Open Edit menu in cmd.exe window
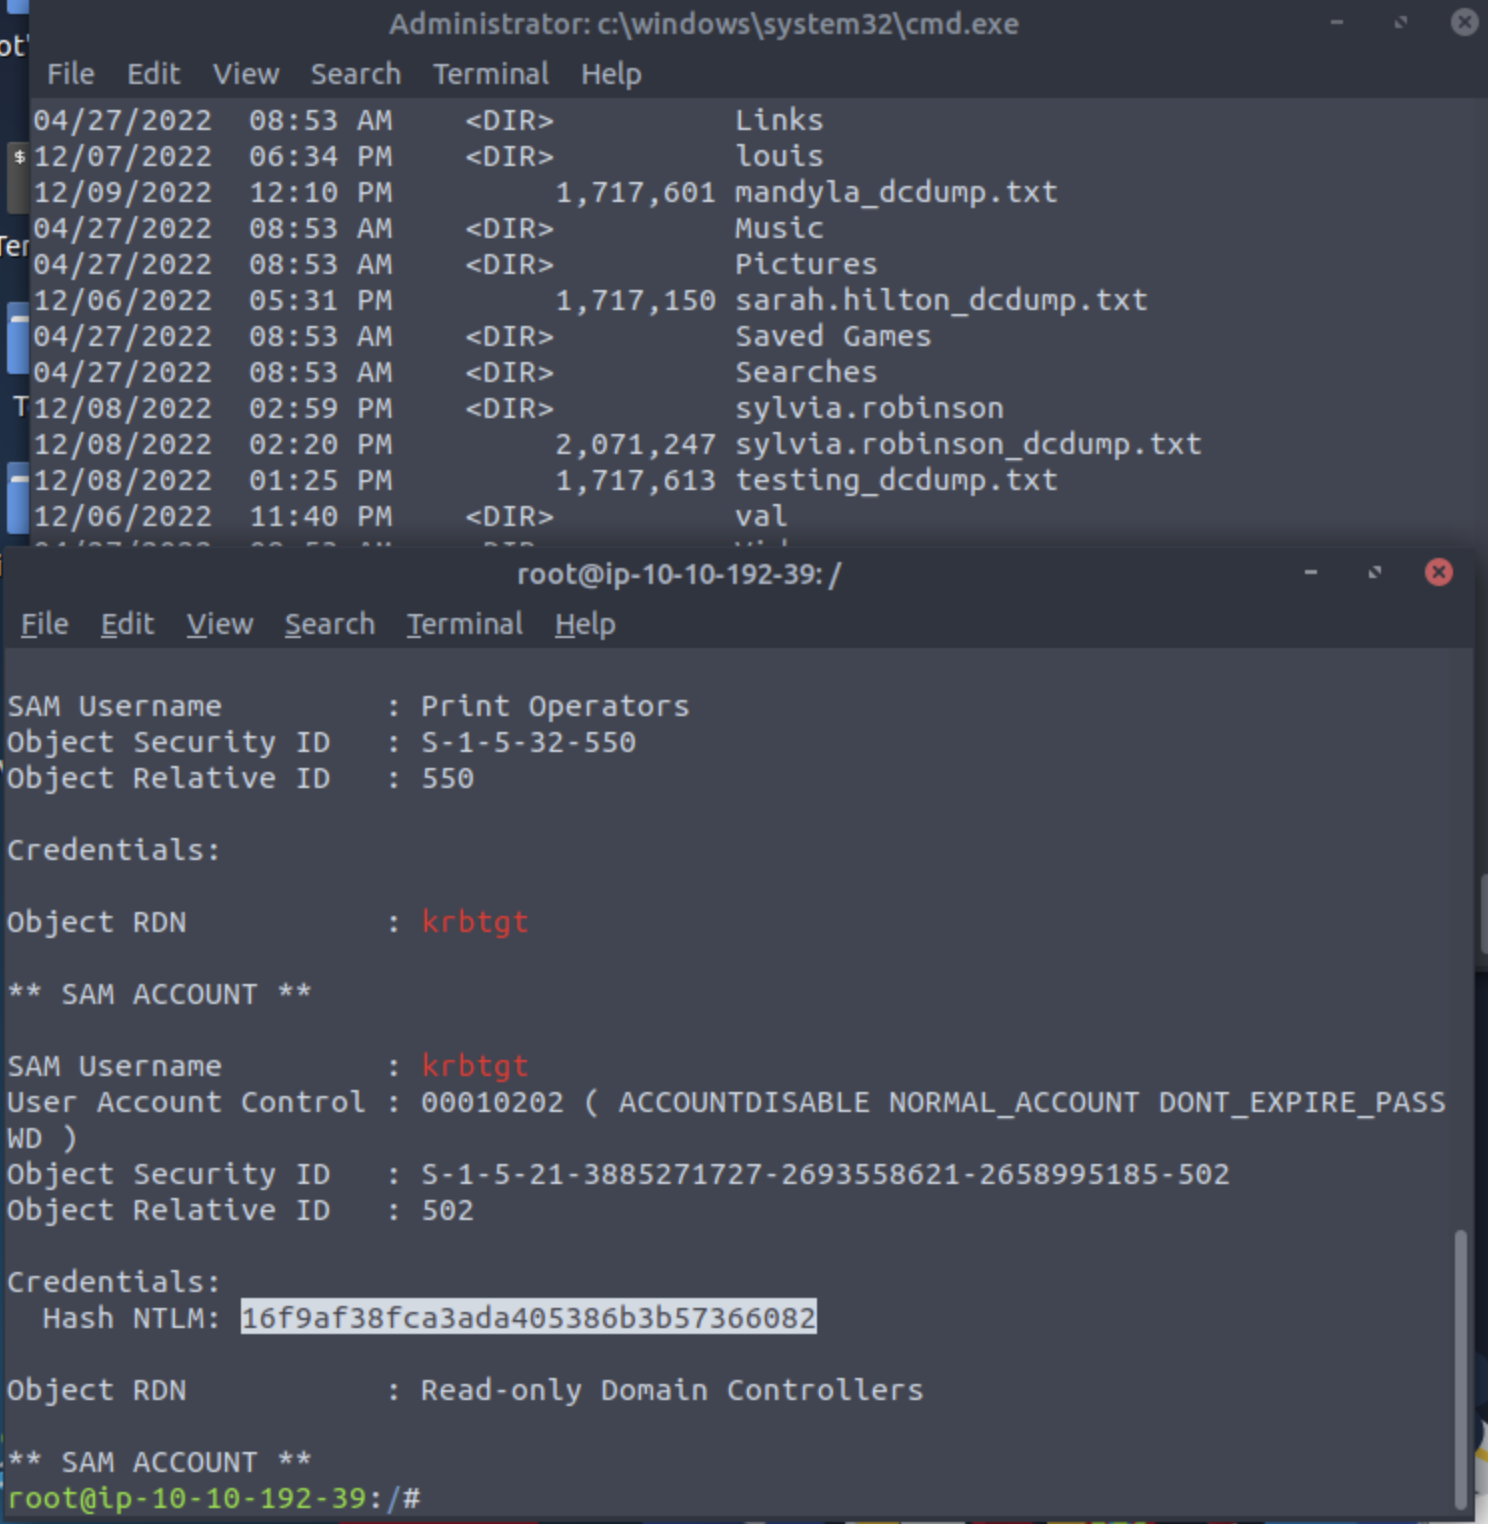The width and height of the screenshot is (1488, 1524). pyautogui.click(x=153, y=74)
